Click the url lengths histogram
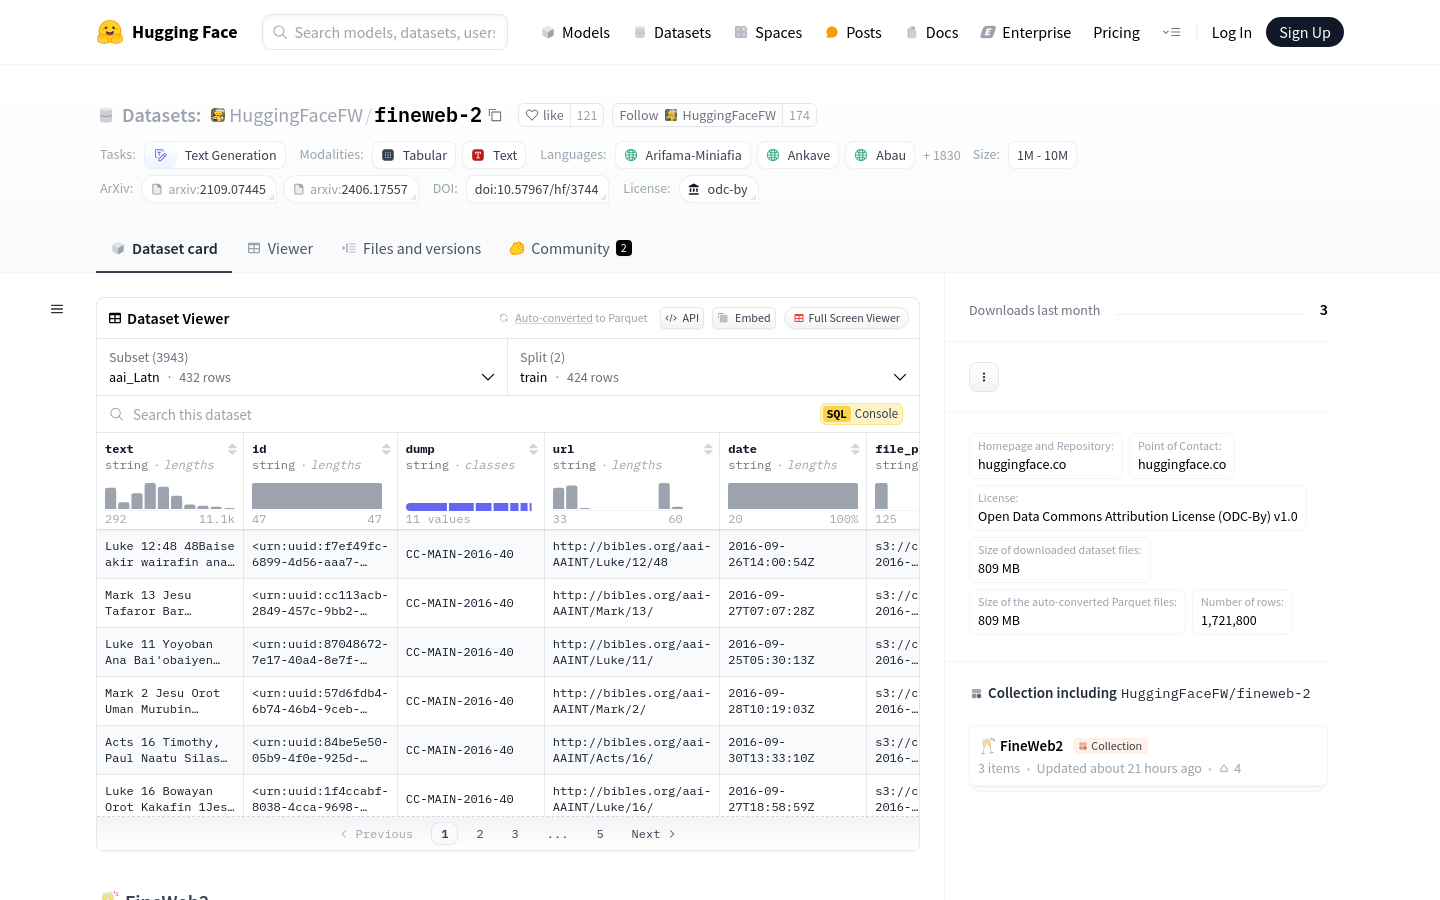The image size is (1440, 900). [x=618, y=496]
